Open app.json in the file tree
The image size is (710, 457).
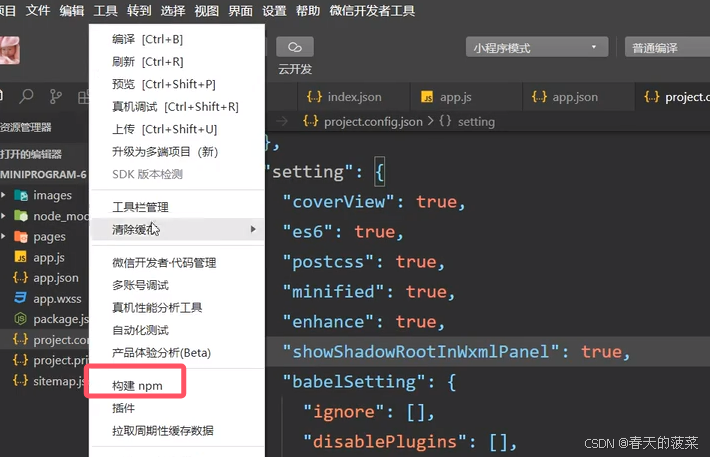pyautogui.click(x=44, y=278)
